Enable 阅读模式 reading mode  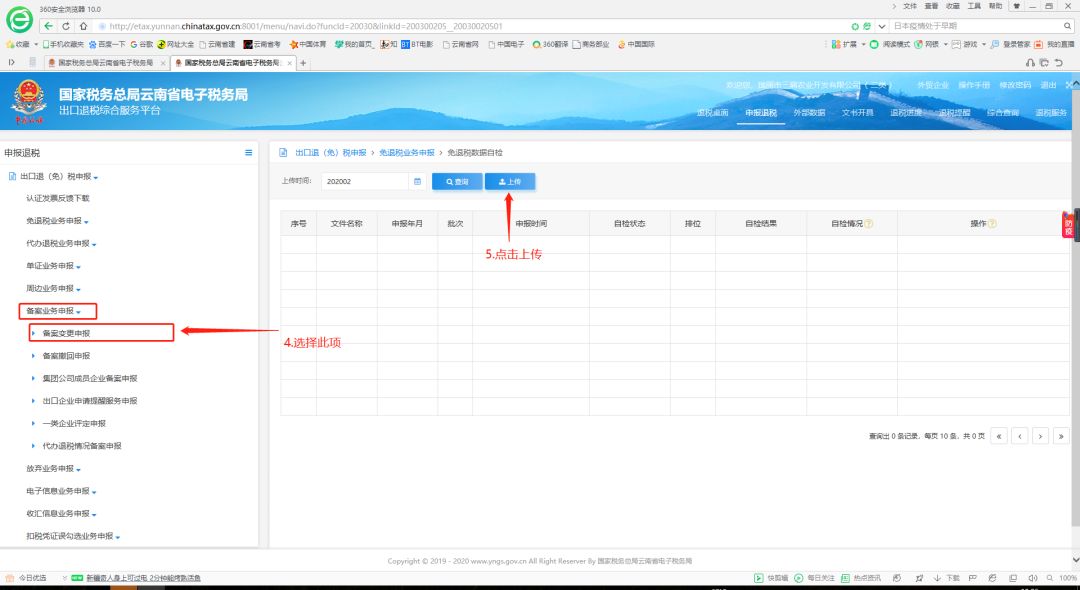click(x=890, y=44)
